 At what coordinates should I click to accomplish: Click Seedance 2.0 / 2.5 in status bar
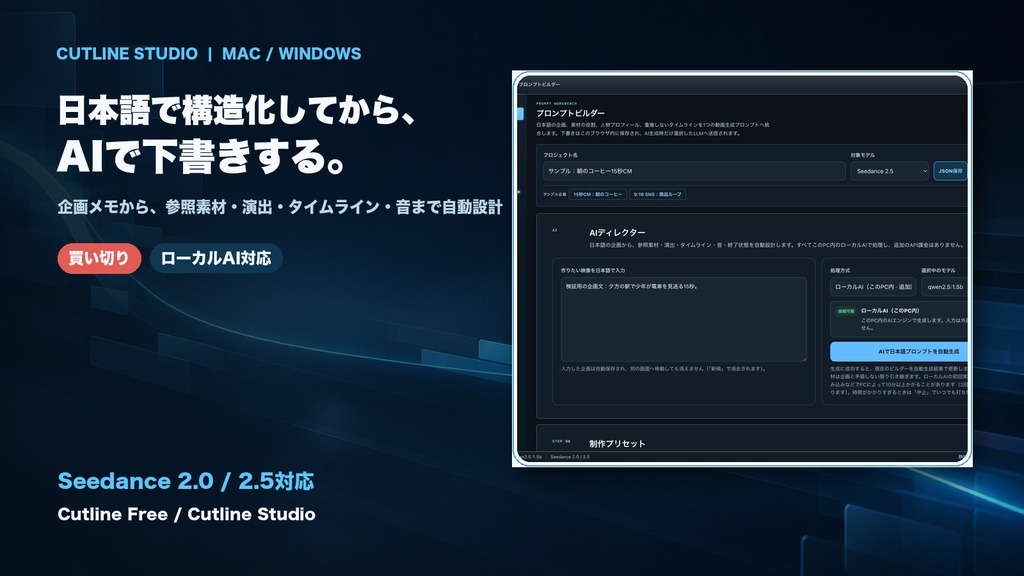point(569,457)
